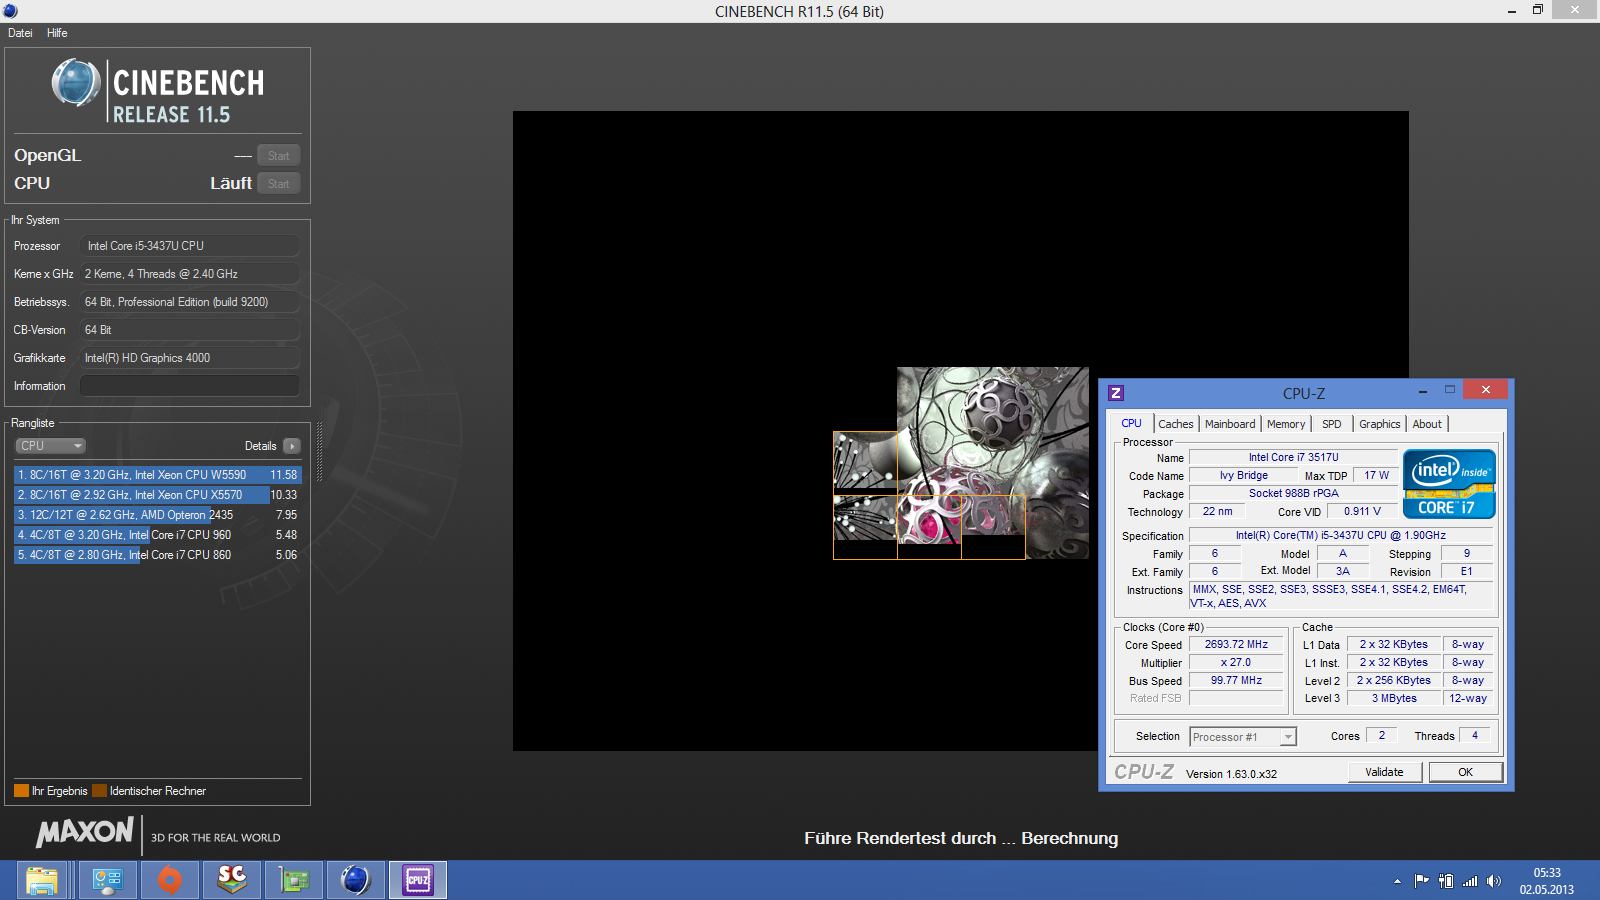Switch to the Mainboard tab in CPU-Z
The height and width of the screenshot is (900, 1600).
1229,424
